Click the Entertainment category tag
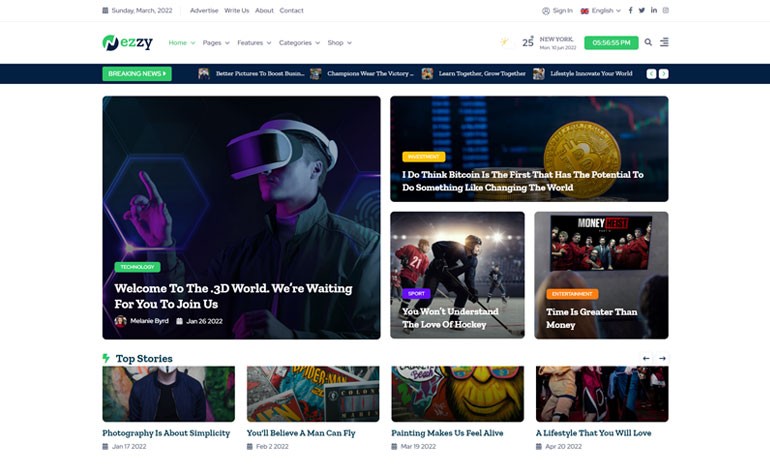Screen dimensions: 770x470 pyautogui.click(x=572, y=294)
